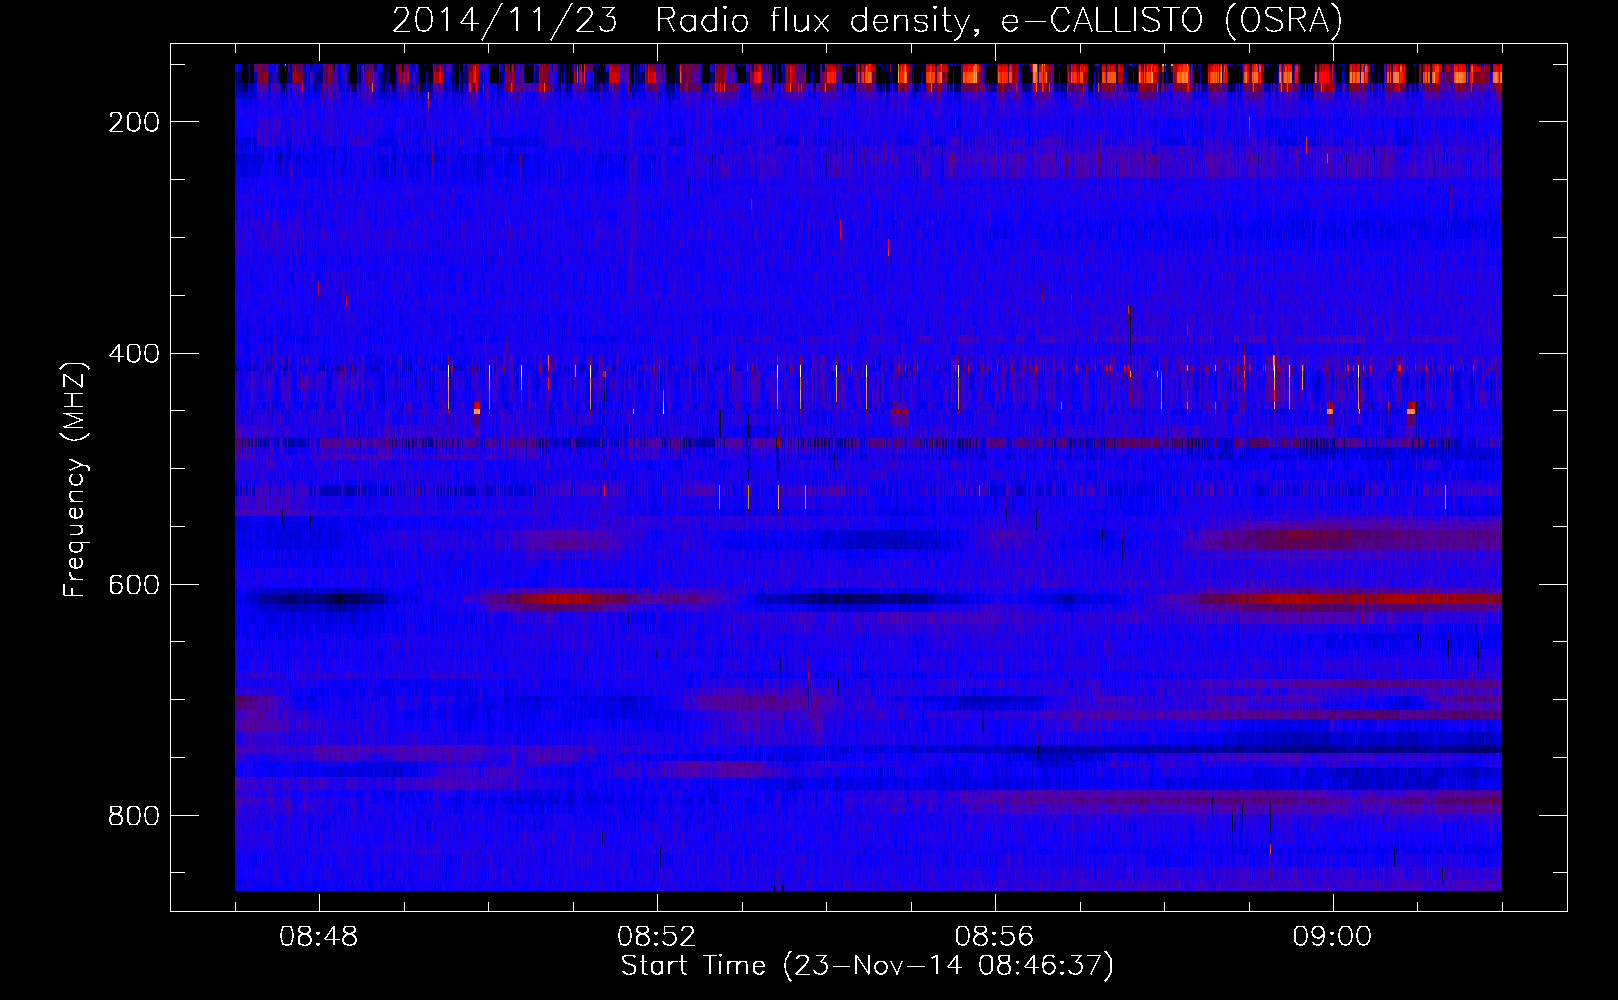This screenshot has width=1618, height=1000.
Task: Click the 09:00 time tick label
Action: pos(1332,937)
